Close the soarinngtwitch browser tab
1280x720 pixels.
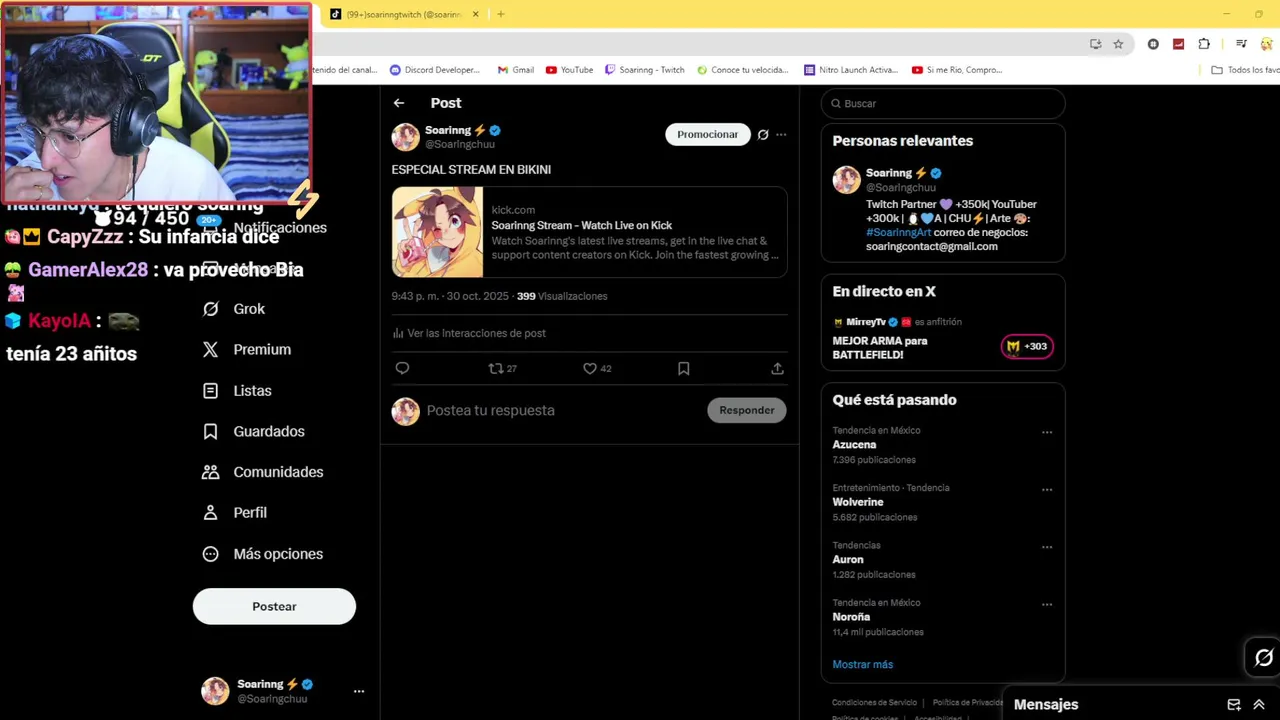point(476,14)
